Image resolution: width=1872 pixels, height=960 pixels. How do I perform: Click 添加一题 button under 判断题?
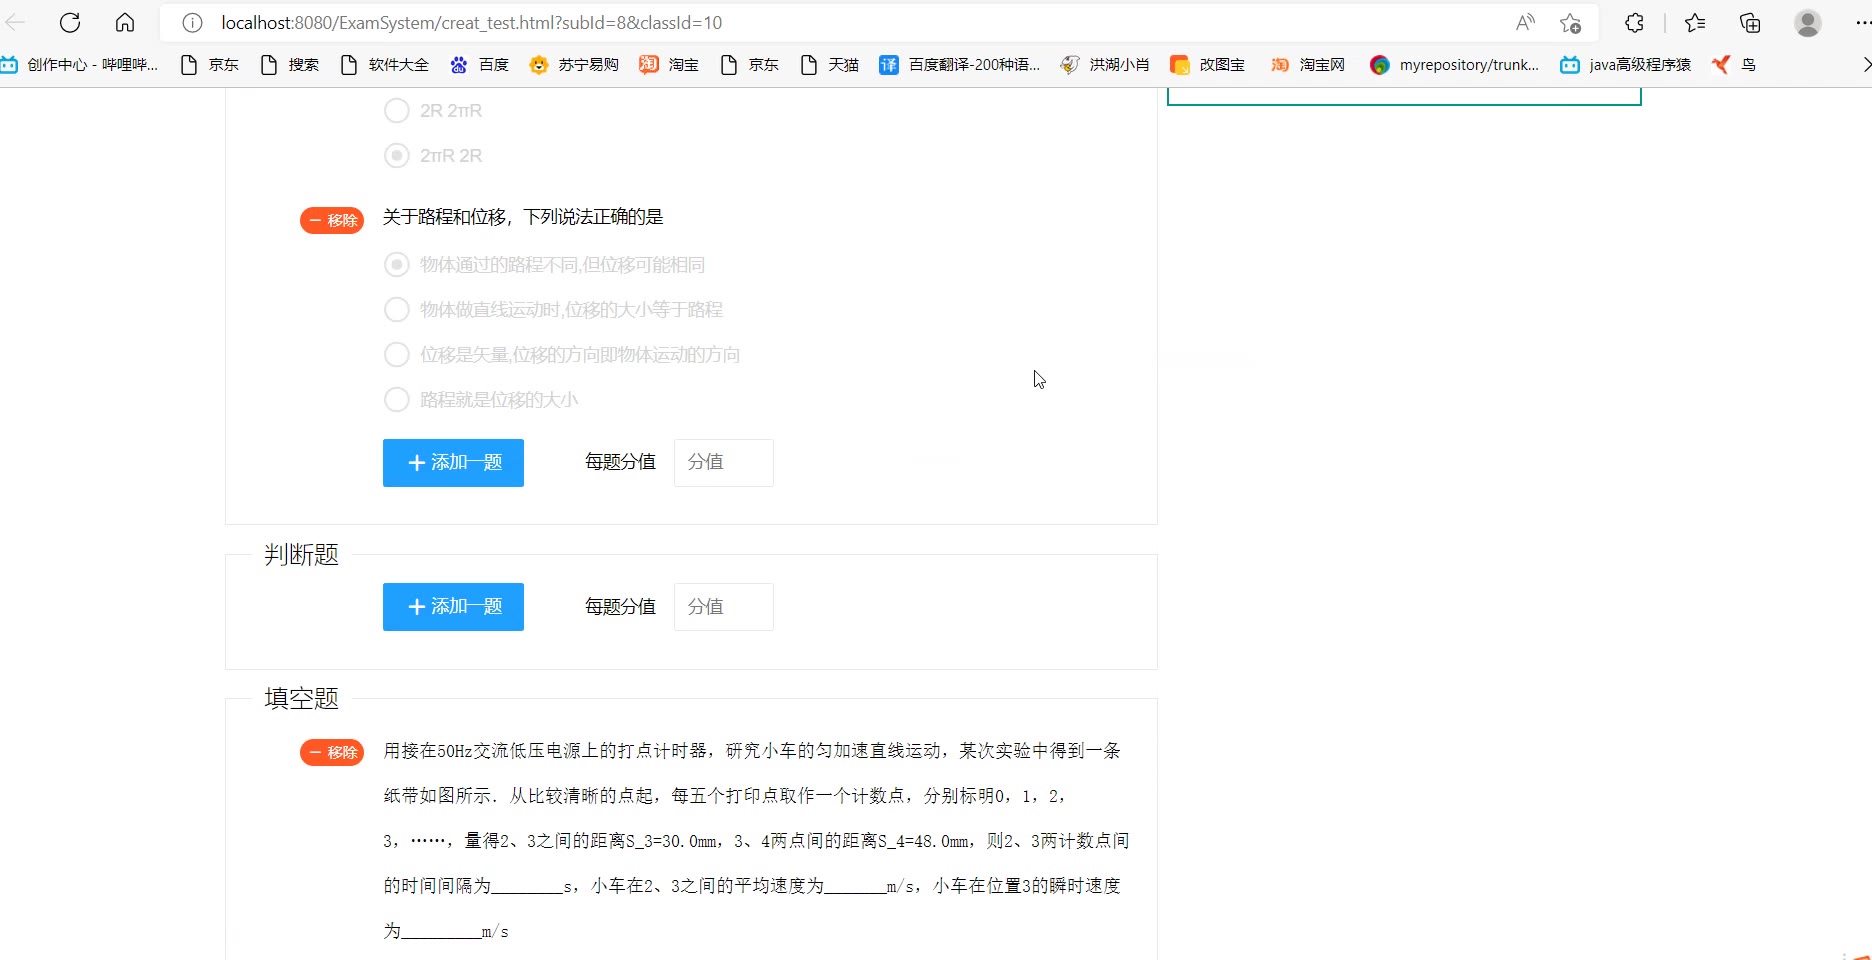(x=453, y=607)
